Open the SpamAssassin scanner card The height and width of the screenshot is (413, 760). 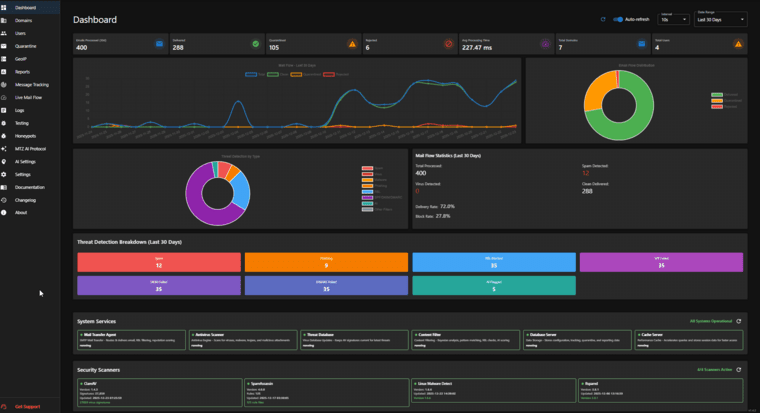[x=327, y=392]
